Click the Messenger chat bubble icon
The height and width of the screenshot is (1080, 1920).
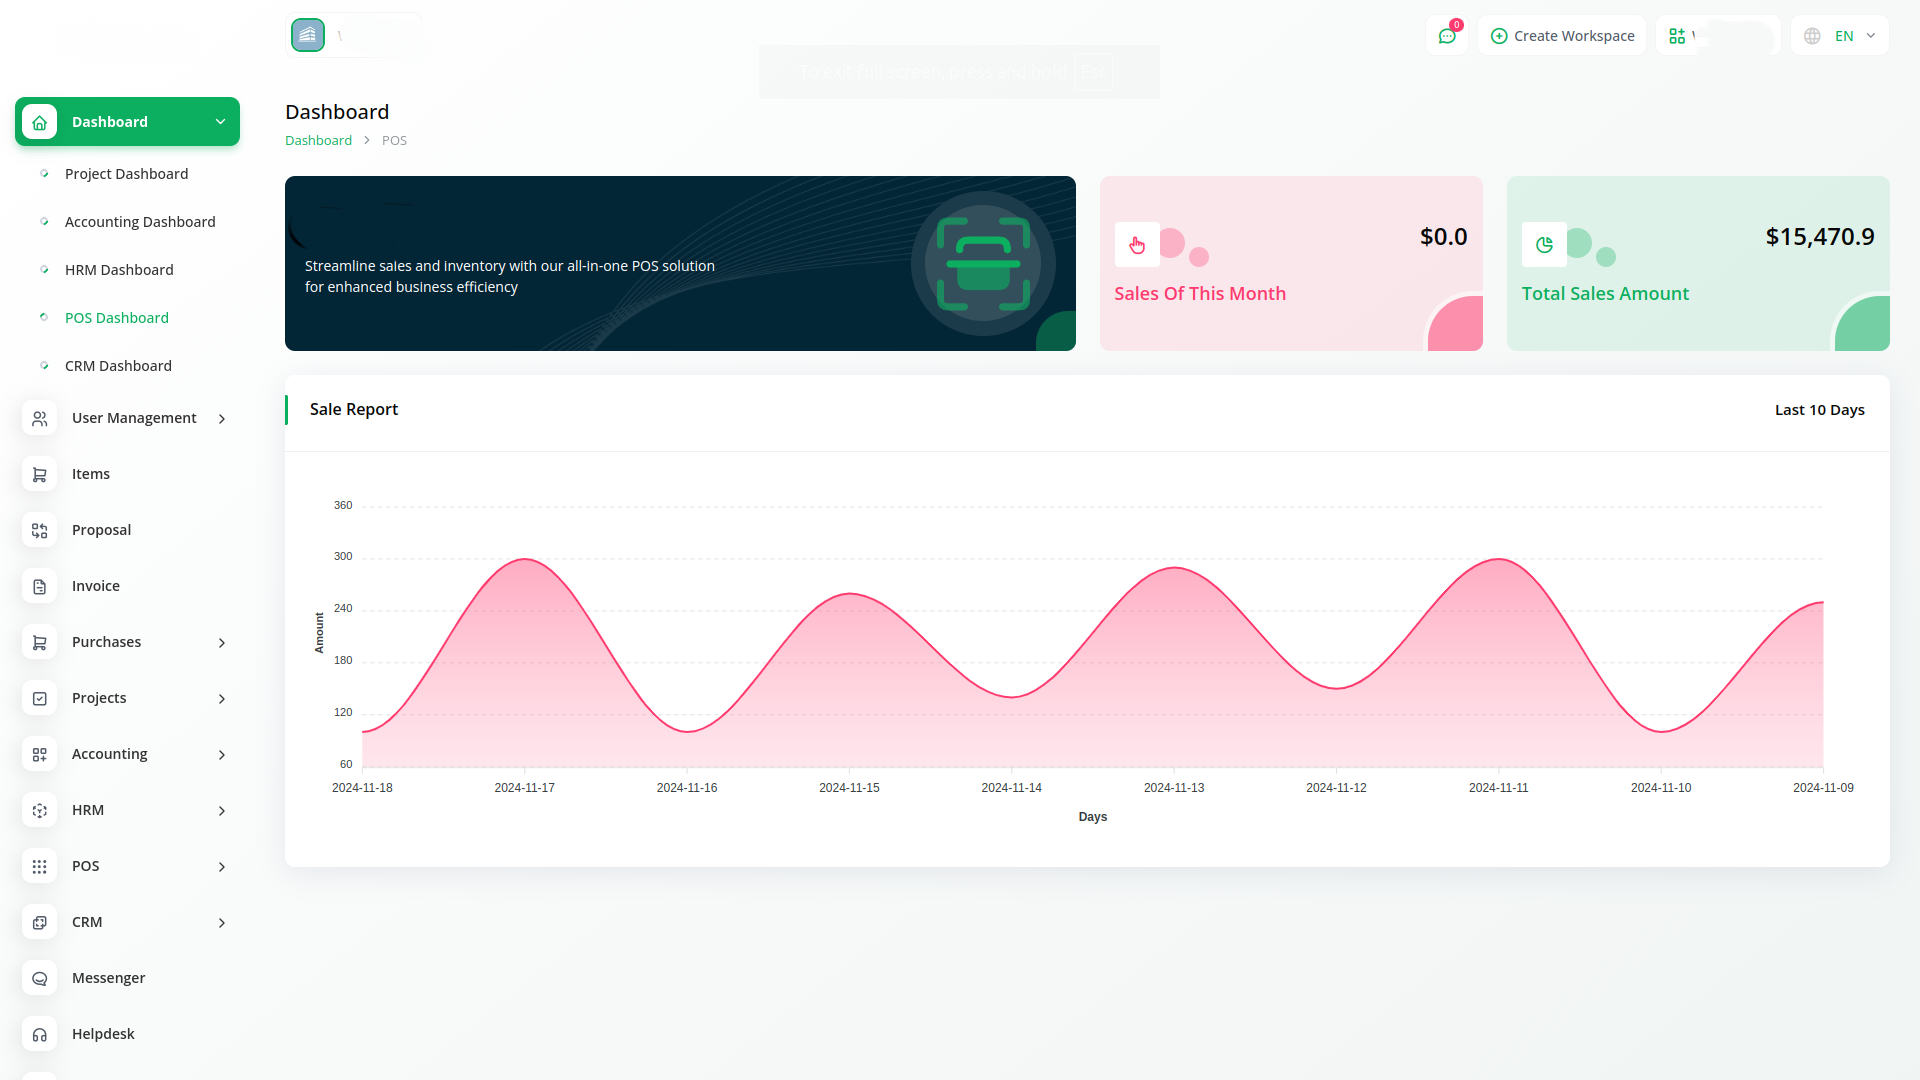(x=40, y=979)
